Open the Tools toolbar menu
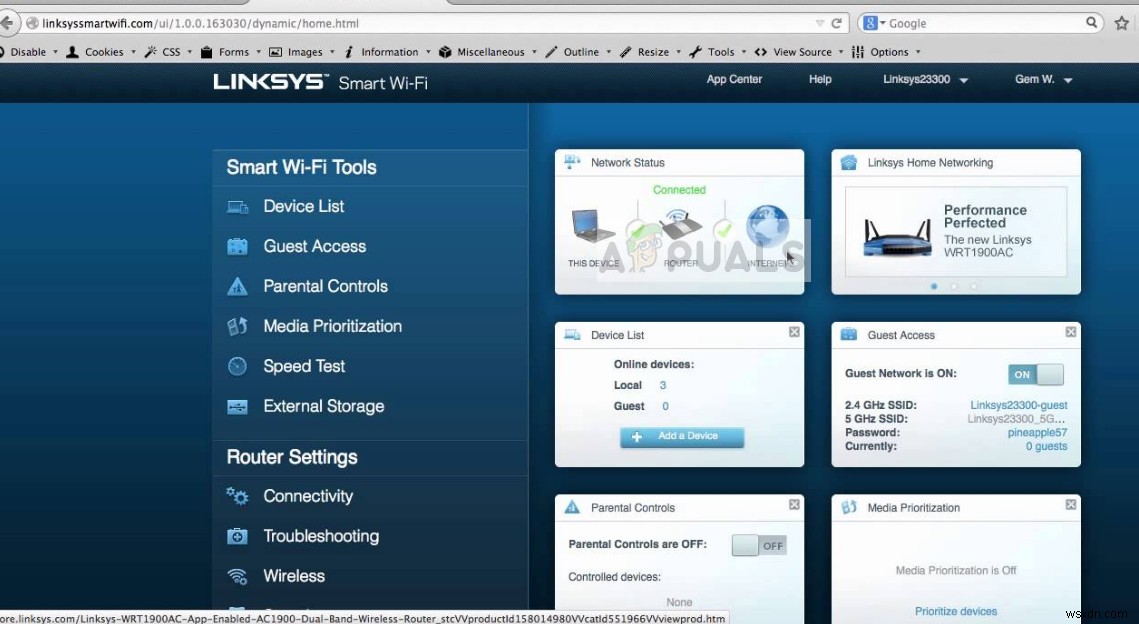The width and height of the screenshot is (1139, 624). [x=718, y=52]
